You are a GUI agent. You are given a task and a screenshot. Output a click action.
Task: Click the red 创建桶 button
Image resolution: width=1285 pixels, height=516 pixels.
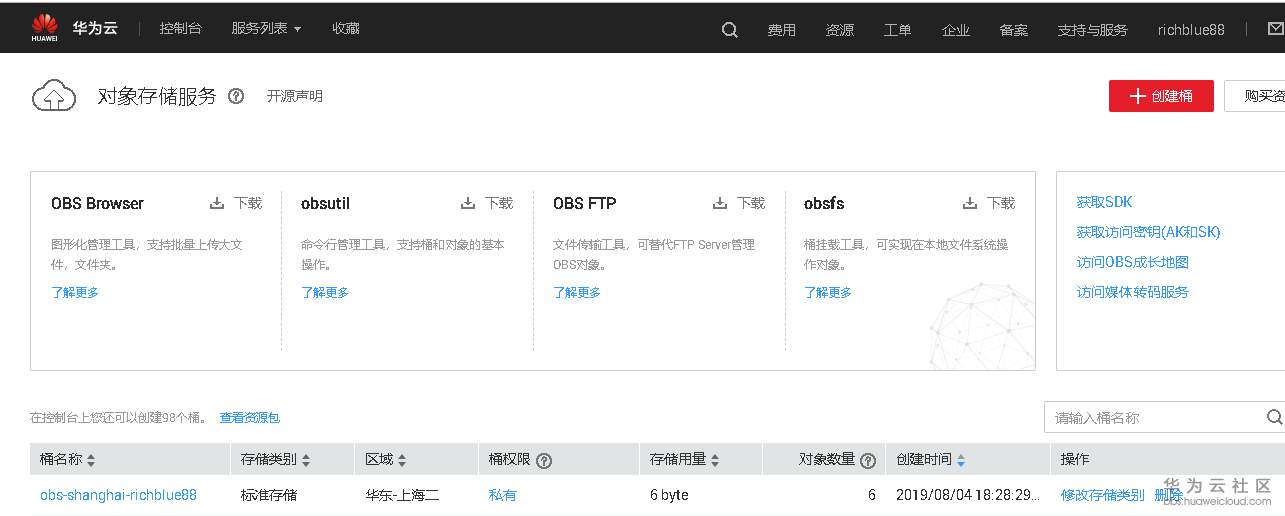1160,96
